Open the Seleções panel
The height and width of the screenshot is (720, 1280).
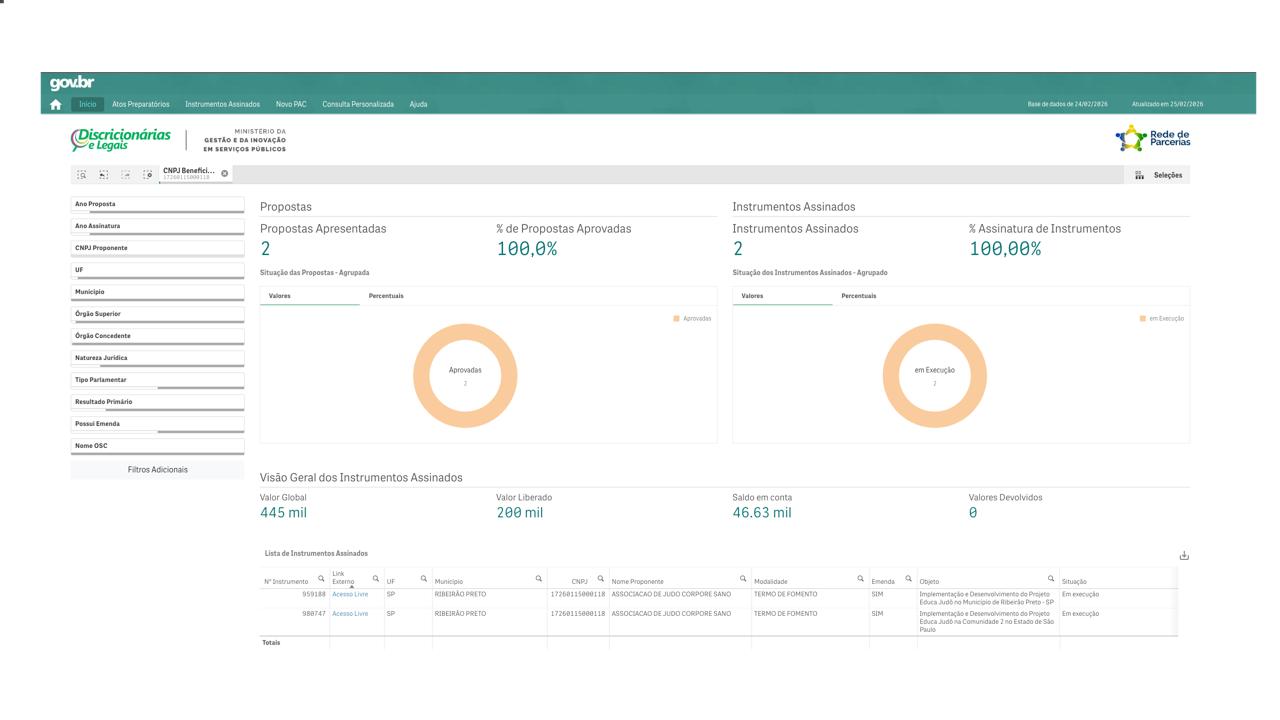point(1159,175)
